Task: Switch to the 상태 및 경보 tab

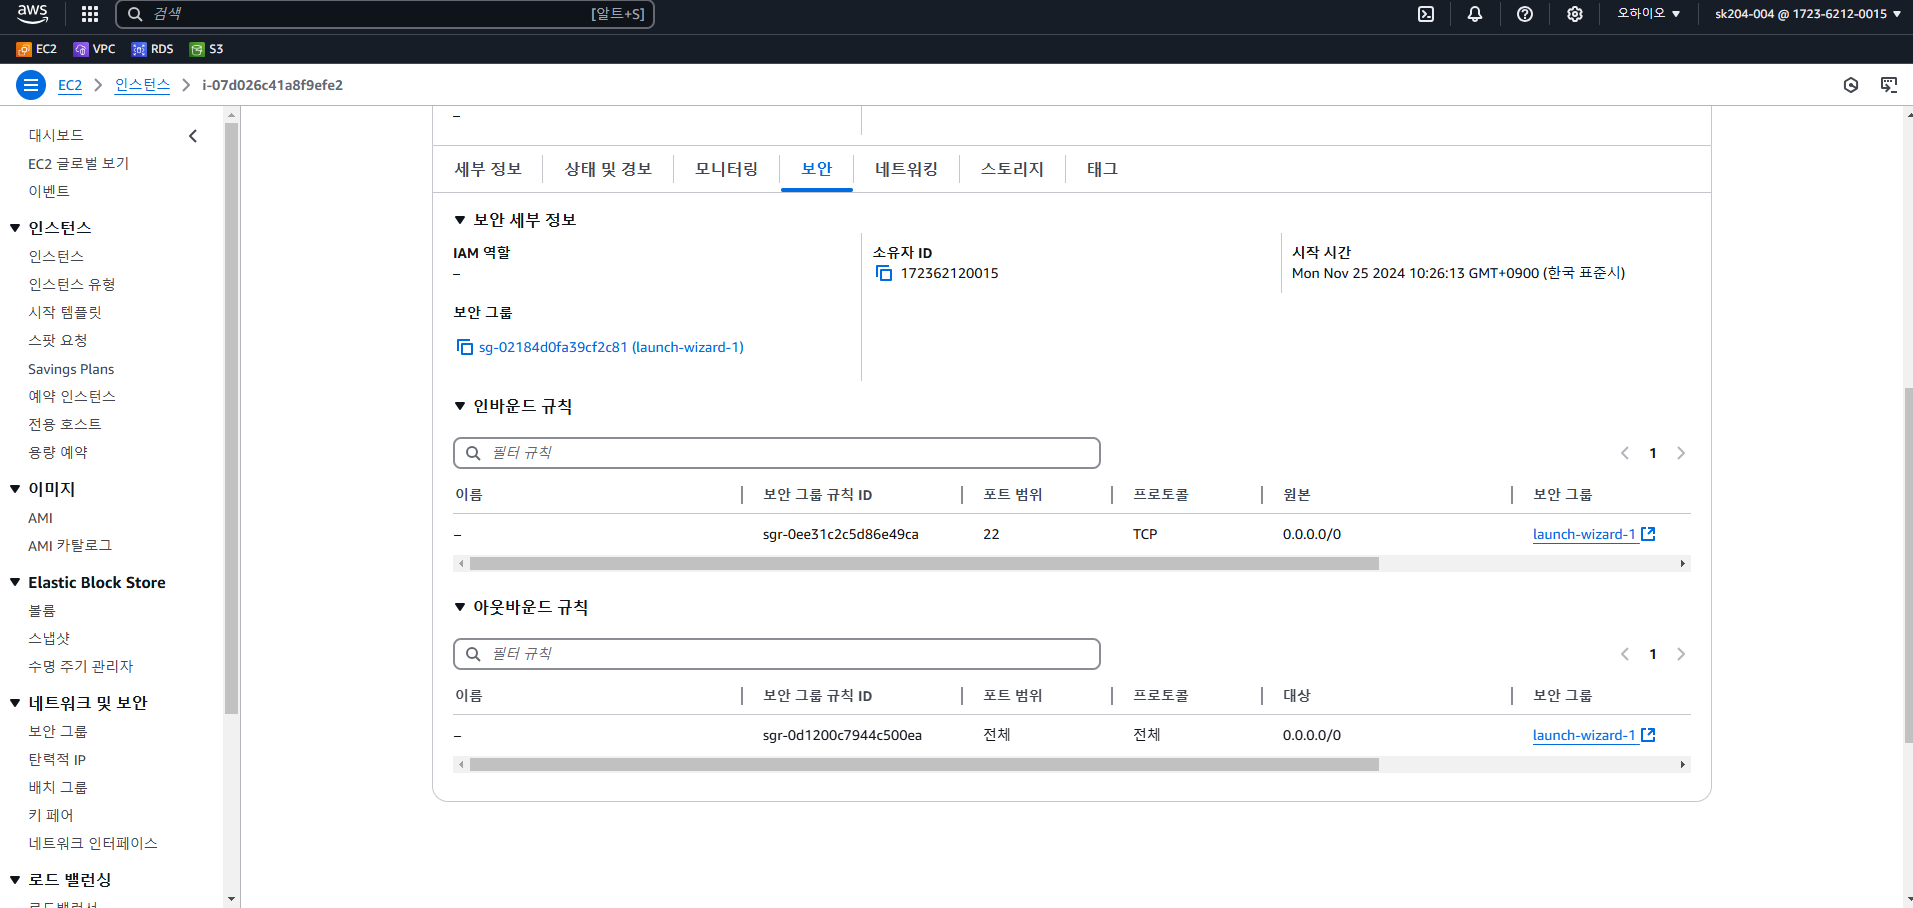Action: point(608,169)
